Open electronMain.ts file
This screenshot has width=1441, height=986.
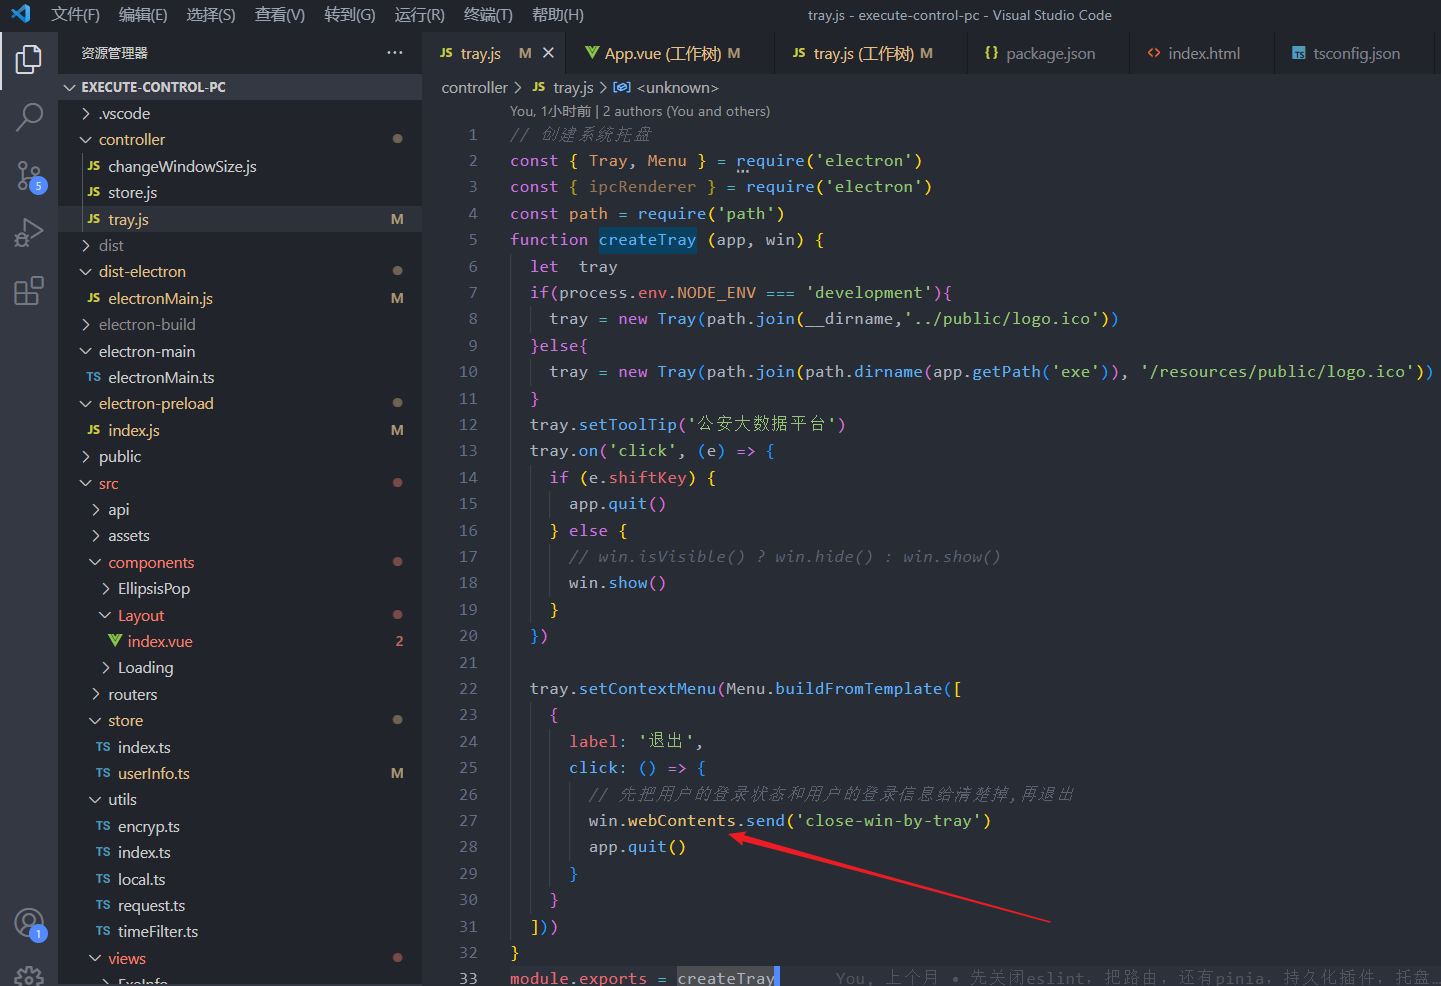pyautogui.click(x=240, y=378)
